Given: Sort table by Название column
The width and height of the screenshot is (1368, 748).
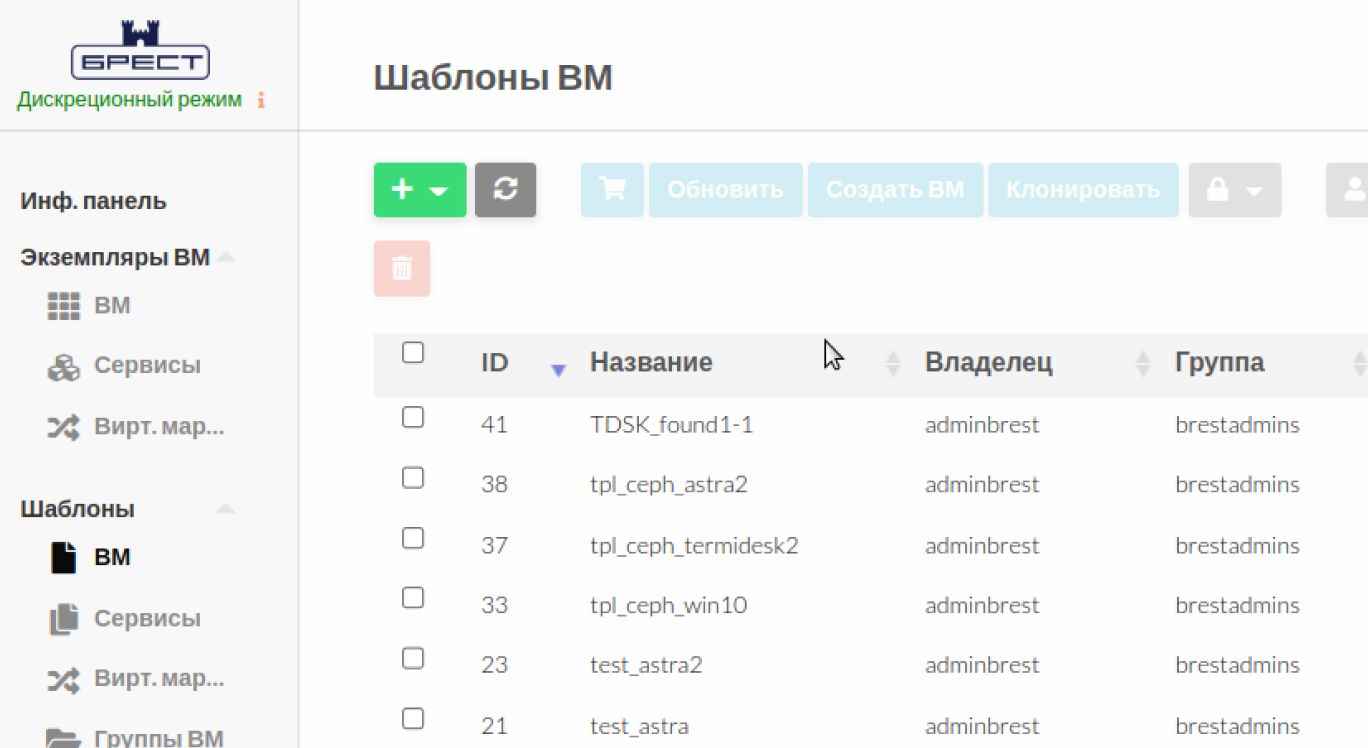Looking at the screenshot, I should (x=651, y=362).
